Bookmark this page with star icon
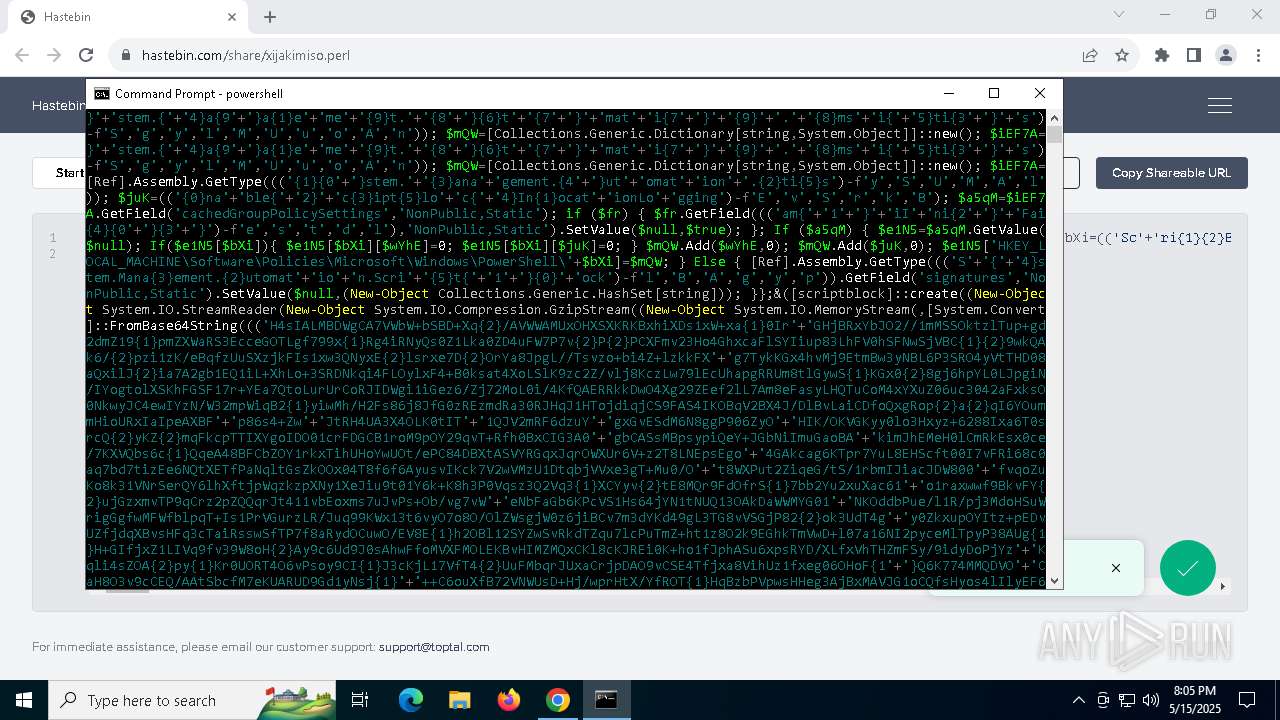 point(1122,56)
